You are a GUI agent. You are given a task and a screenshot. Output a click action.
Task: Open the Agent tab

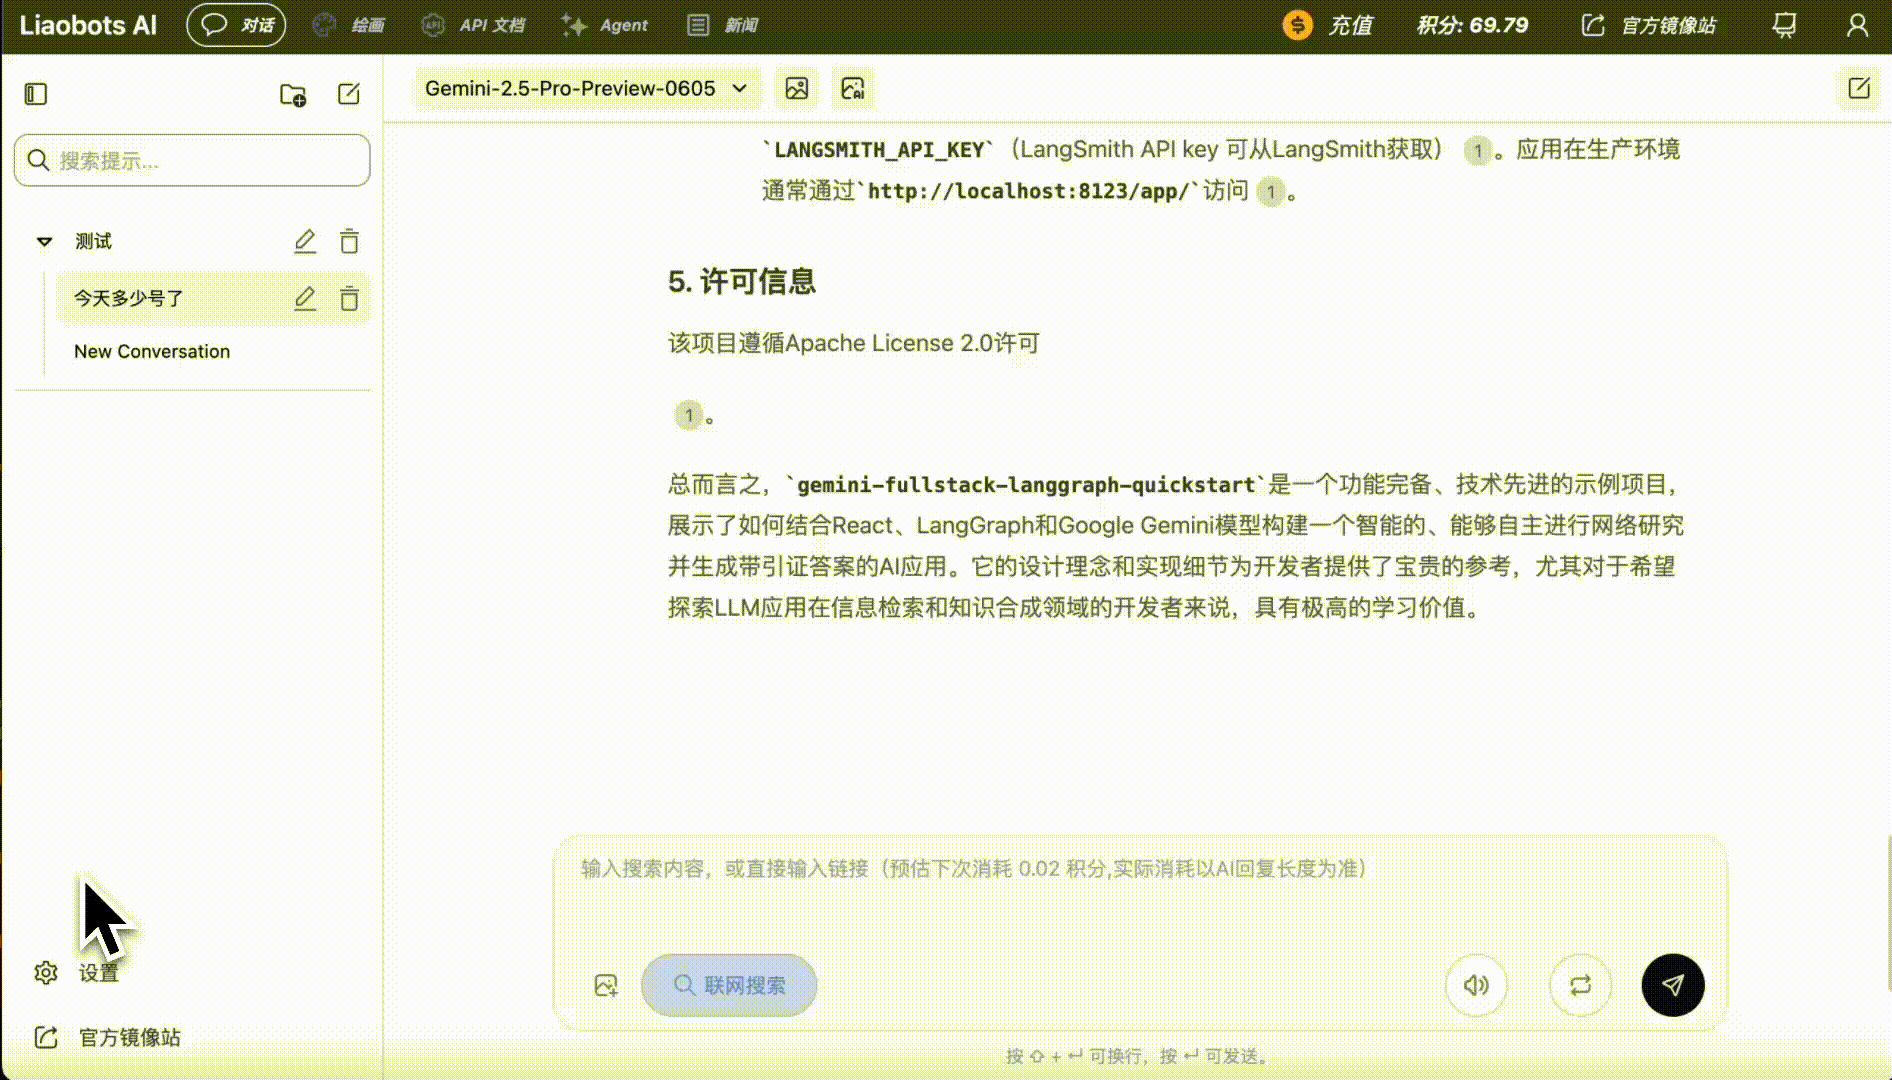[x=604, y=25]
